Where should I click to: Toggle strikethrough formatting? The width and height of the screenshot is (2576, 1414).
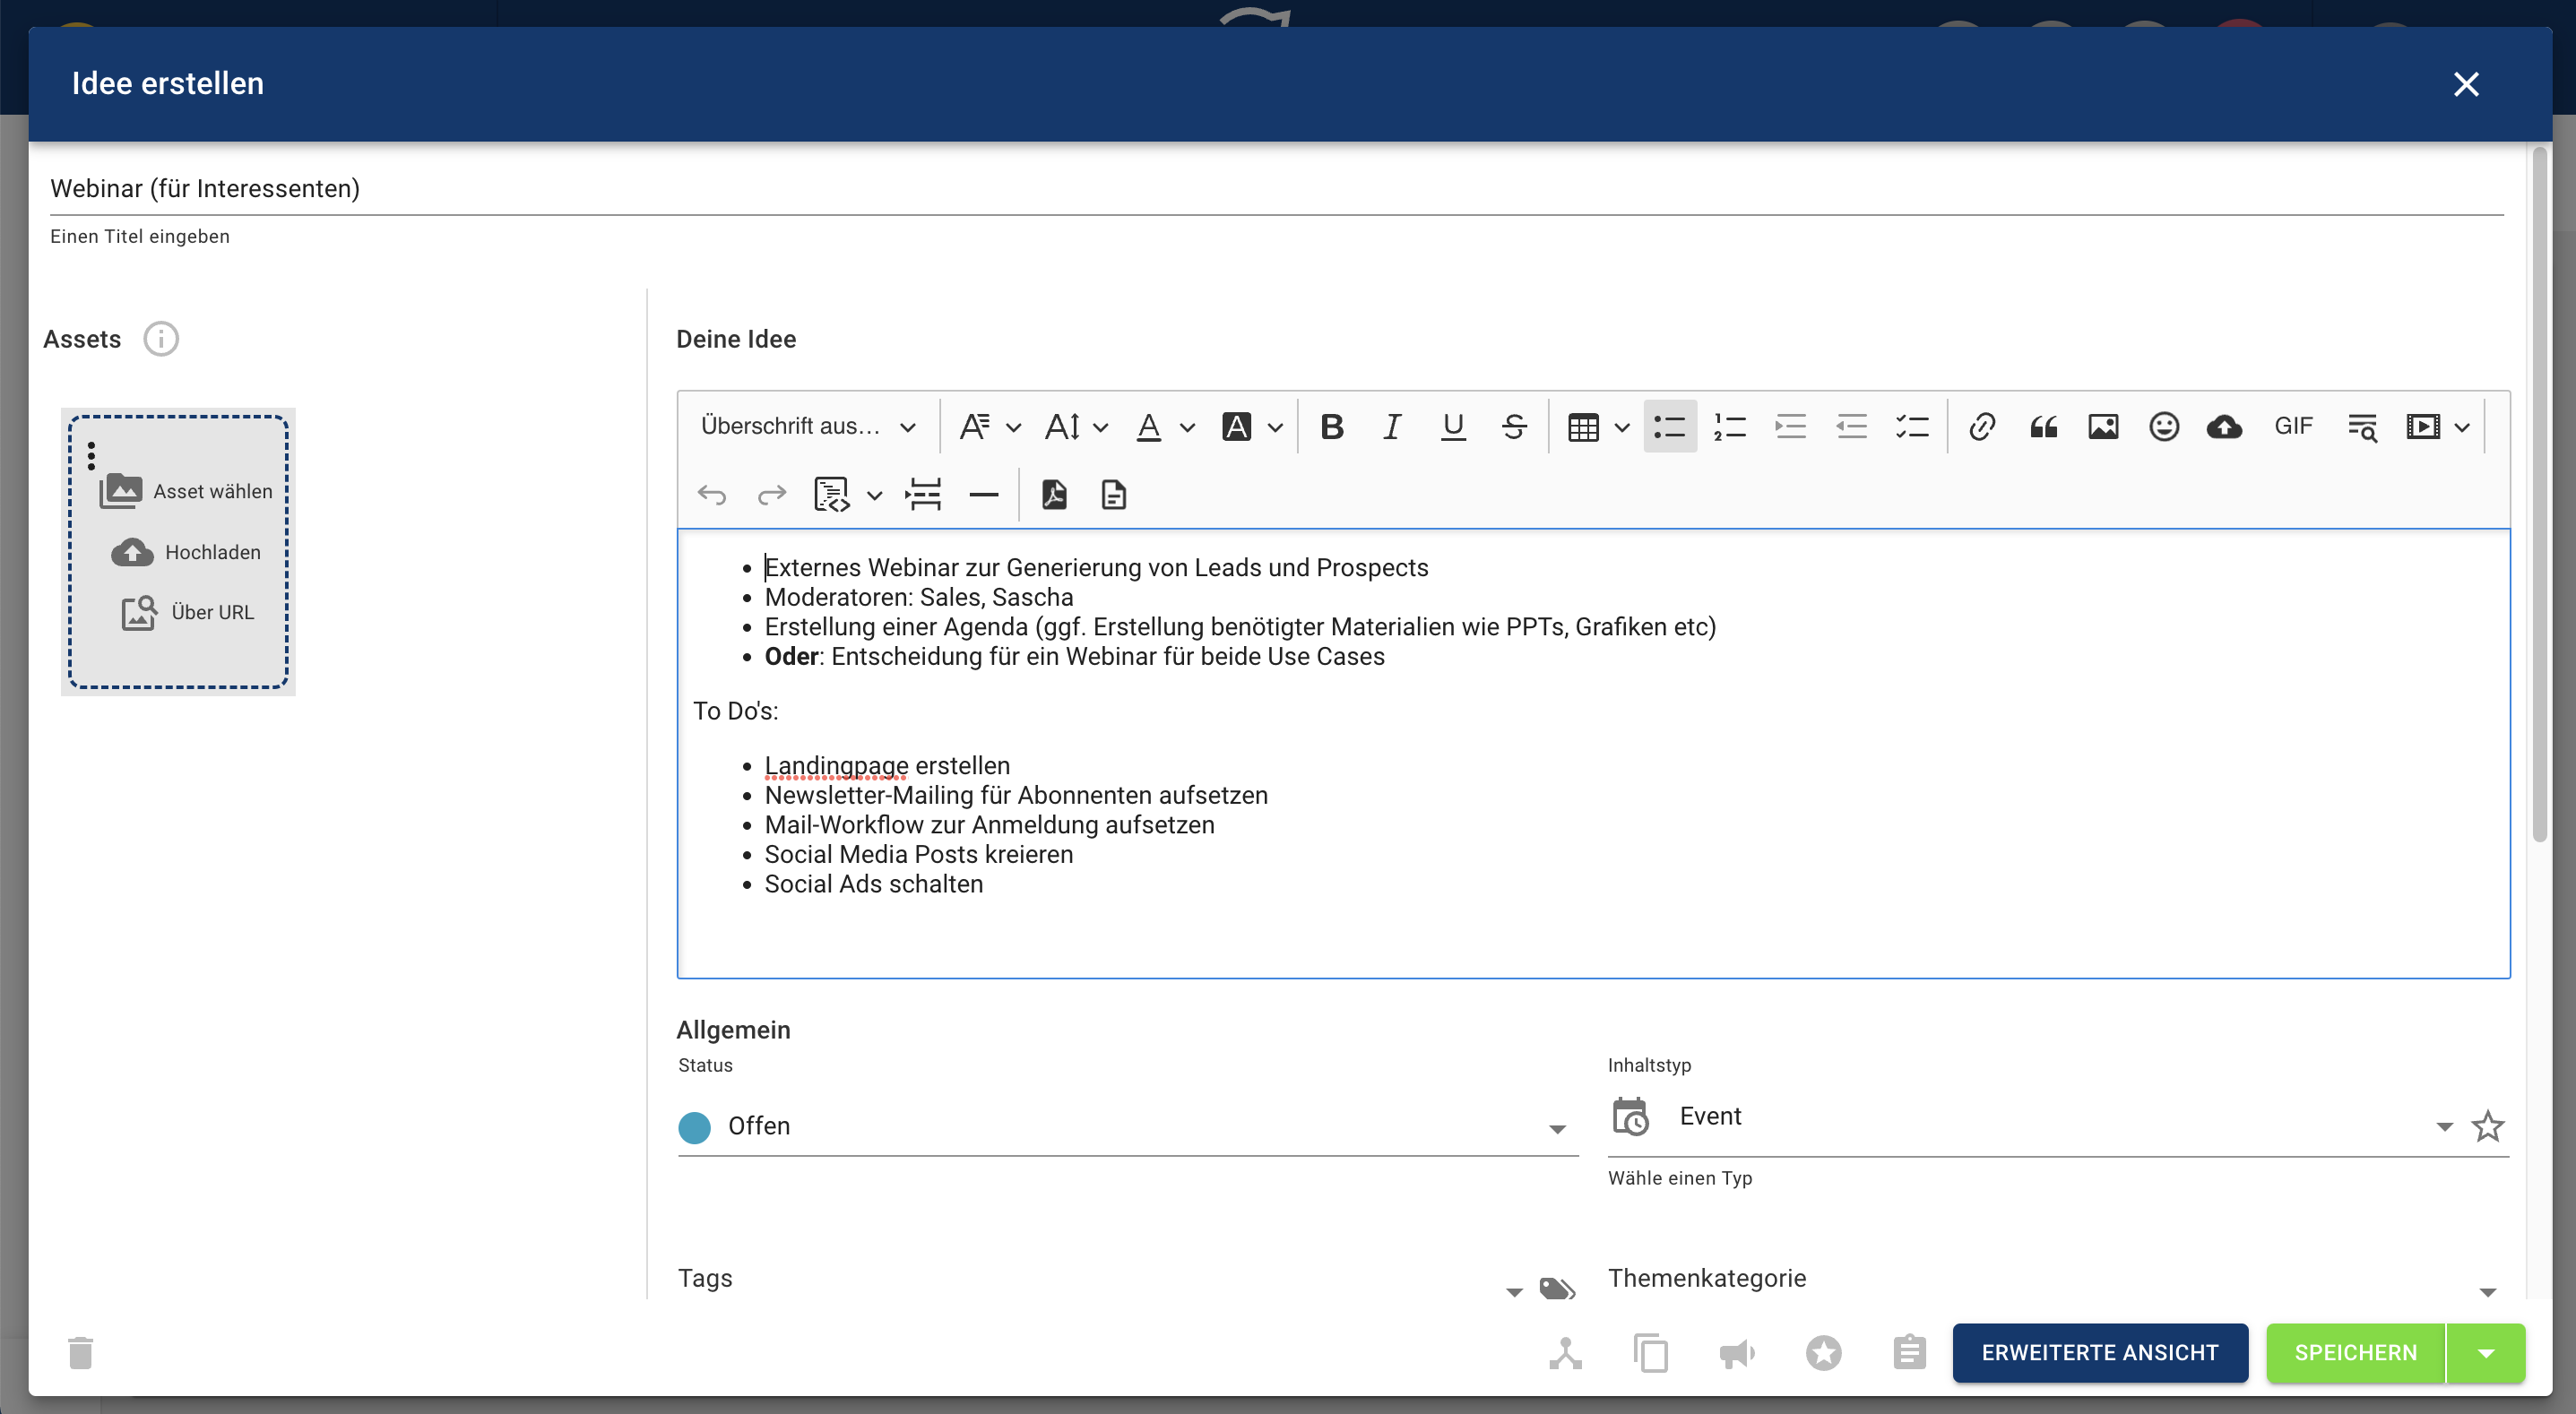point(1514,427)
